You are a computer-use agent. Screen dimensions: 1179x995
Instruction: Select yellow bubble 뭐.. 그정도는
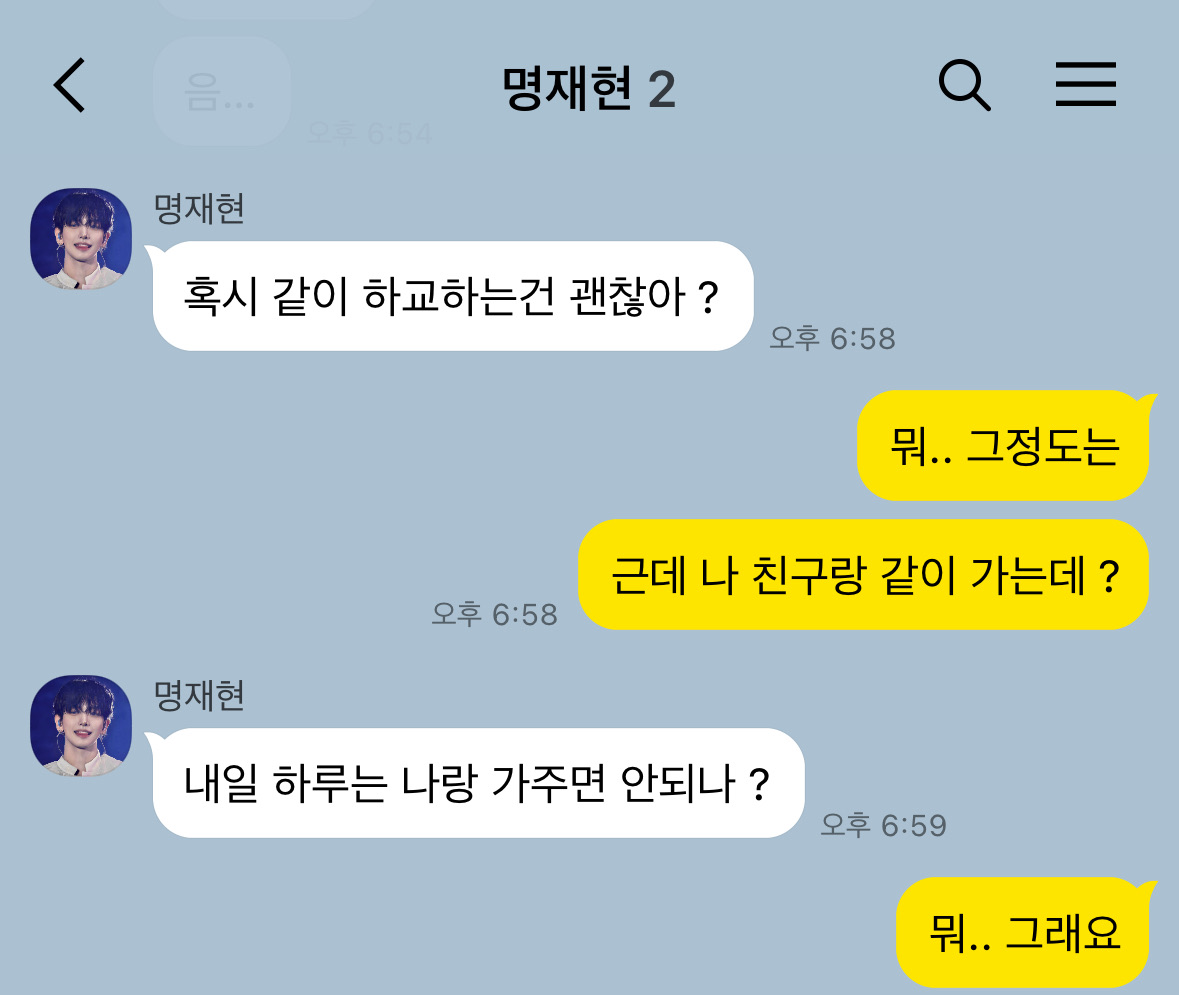click(1004, 445)
